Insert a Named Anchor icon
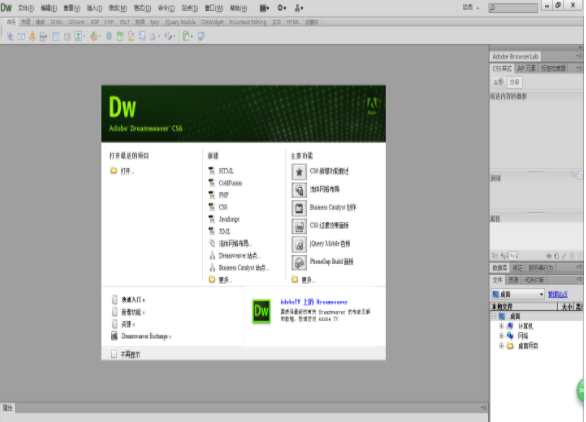 (x=33, y=36)
